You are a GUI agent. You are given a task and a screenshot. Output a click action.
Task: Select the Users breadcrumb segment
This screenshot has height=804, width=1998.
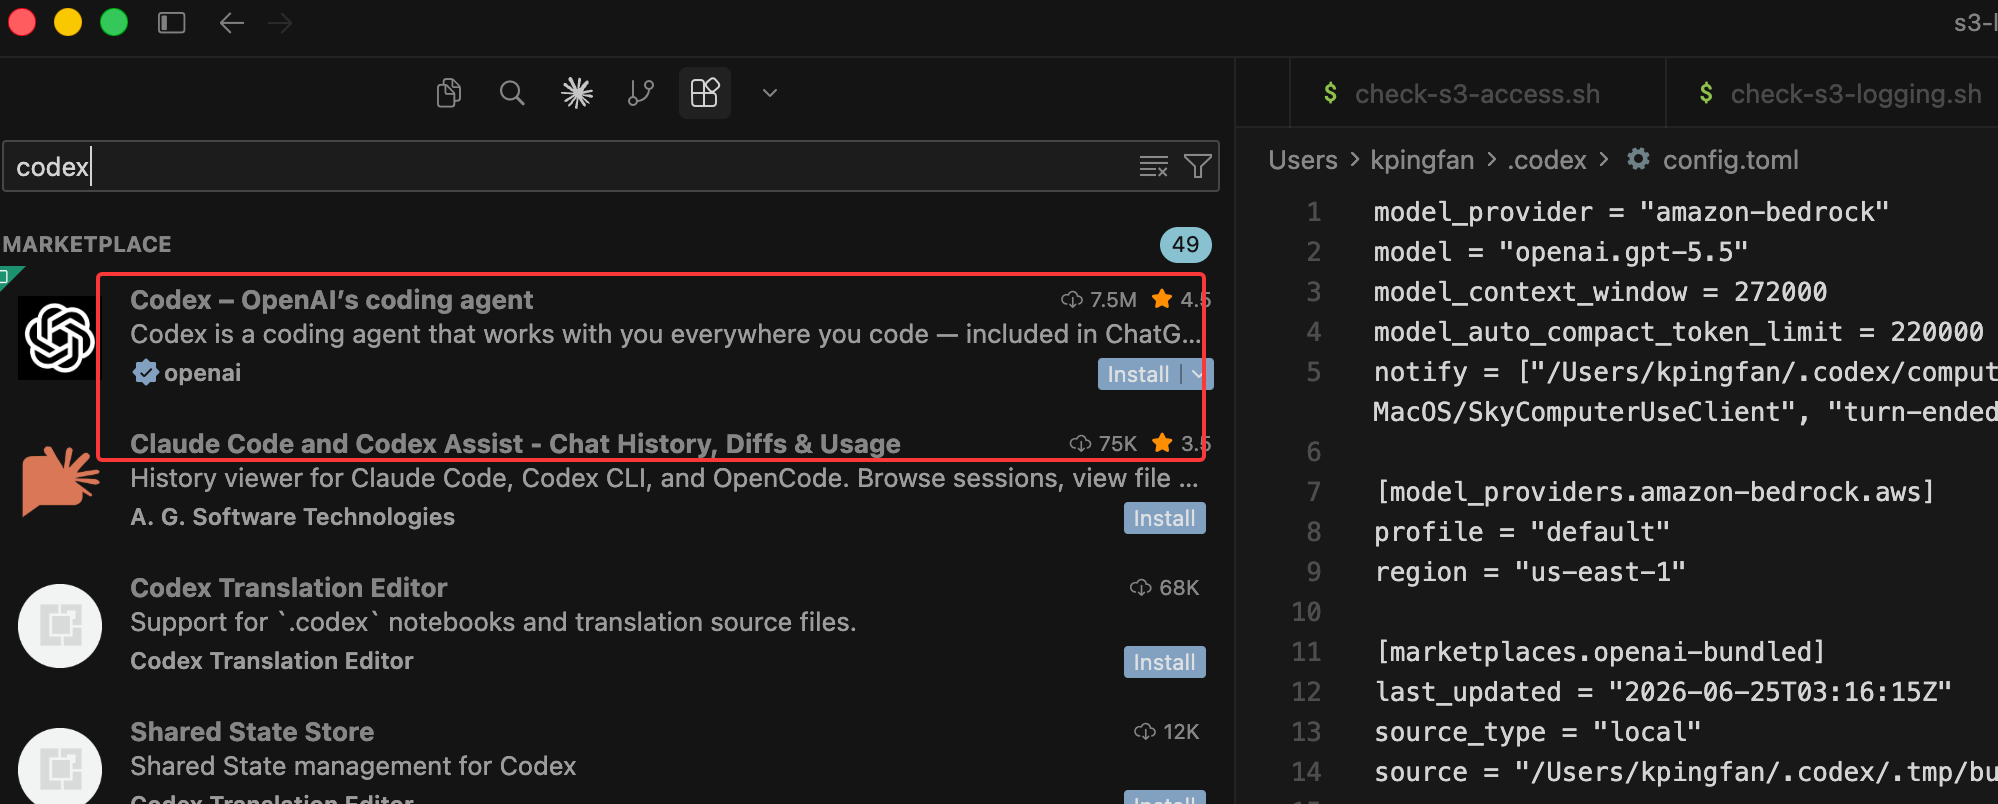(1302, 160)
